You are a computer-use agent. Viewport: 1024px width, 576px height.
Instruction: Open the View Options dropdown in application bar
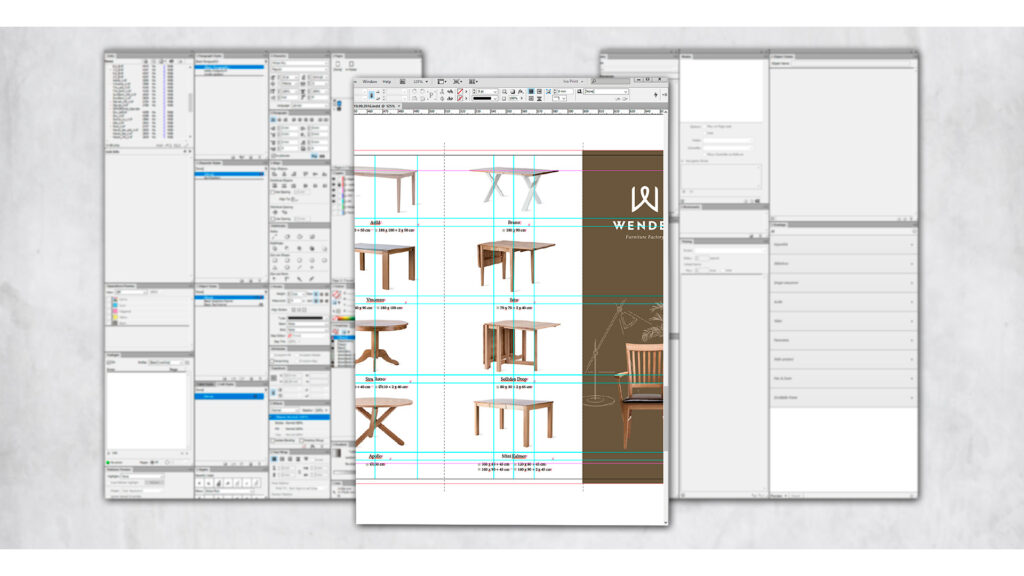[442, 82]
